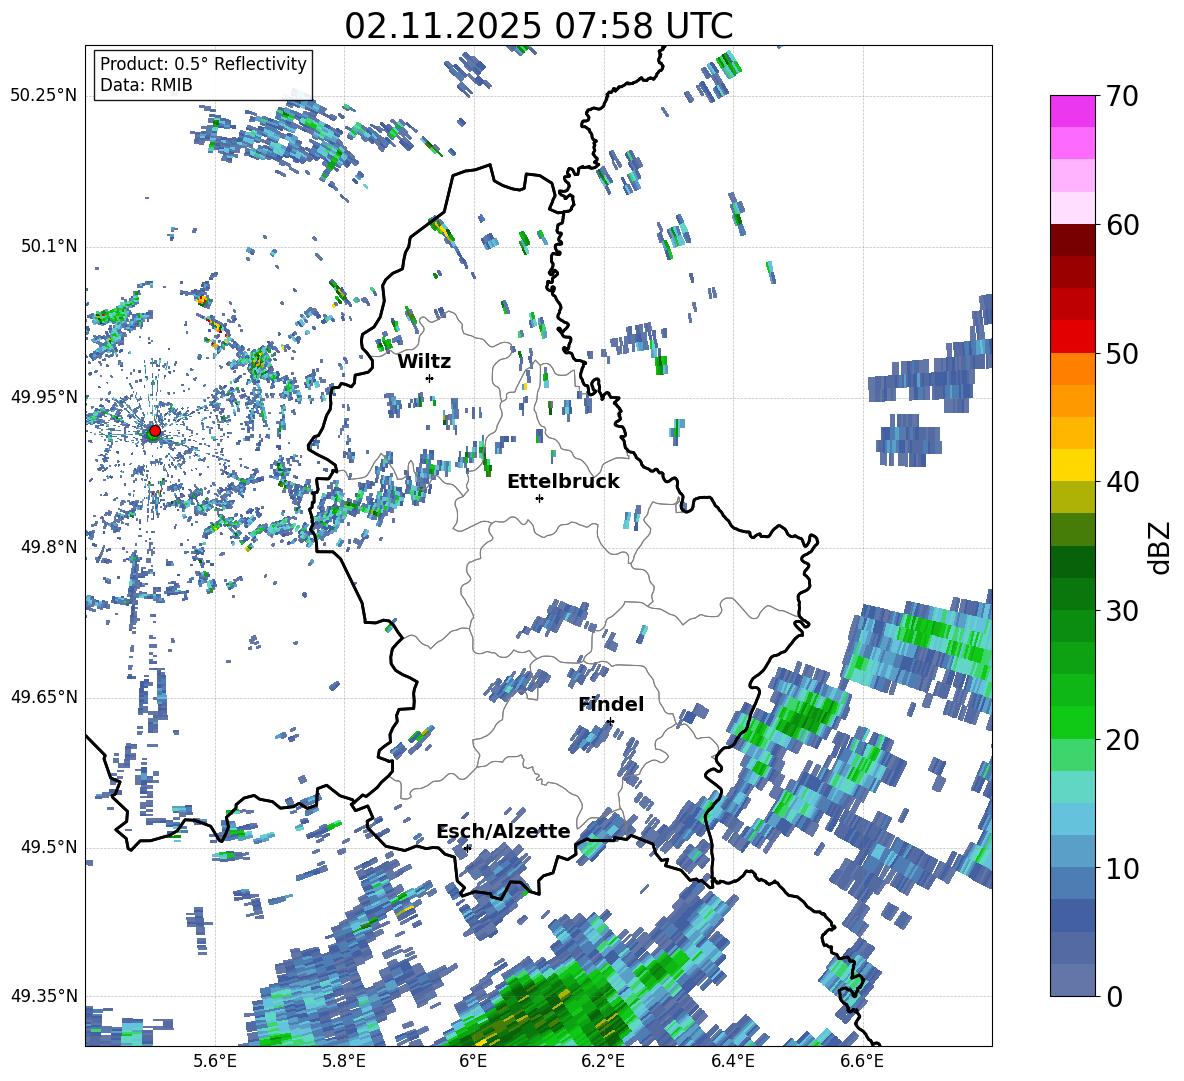Click the 70 value on colorbar
1184x1081 pixels.
coord(1122,97)
